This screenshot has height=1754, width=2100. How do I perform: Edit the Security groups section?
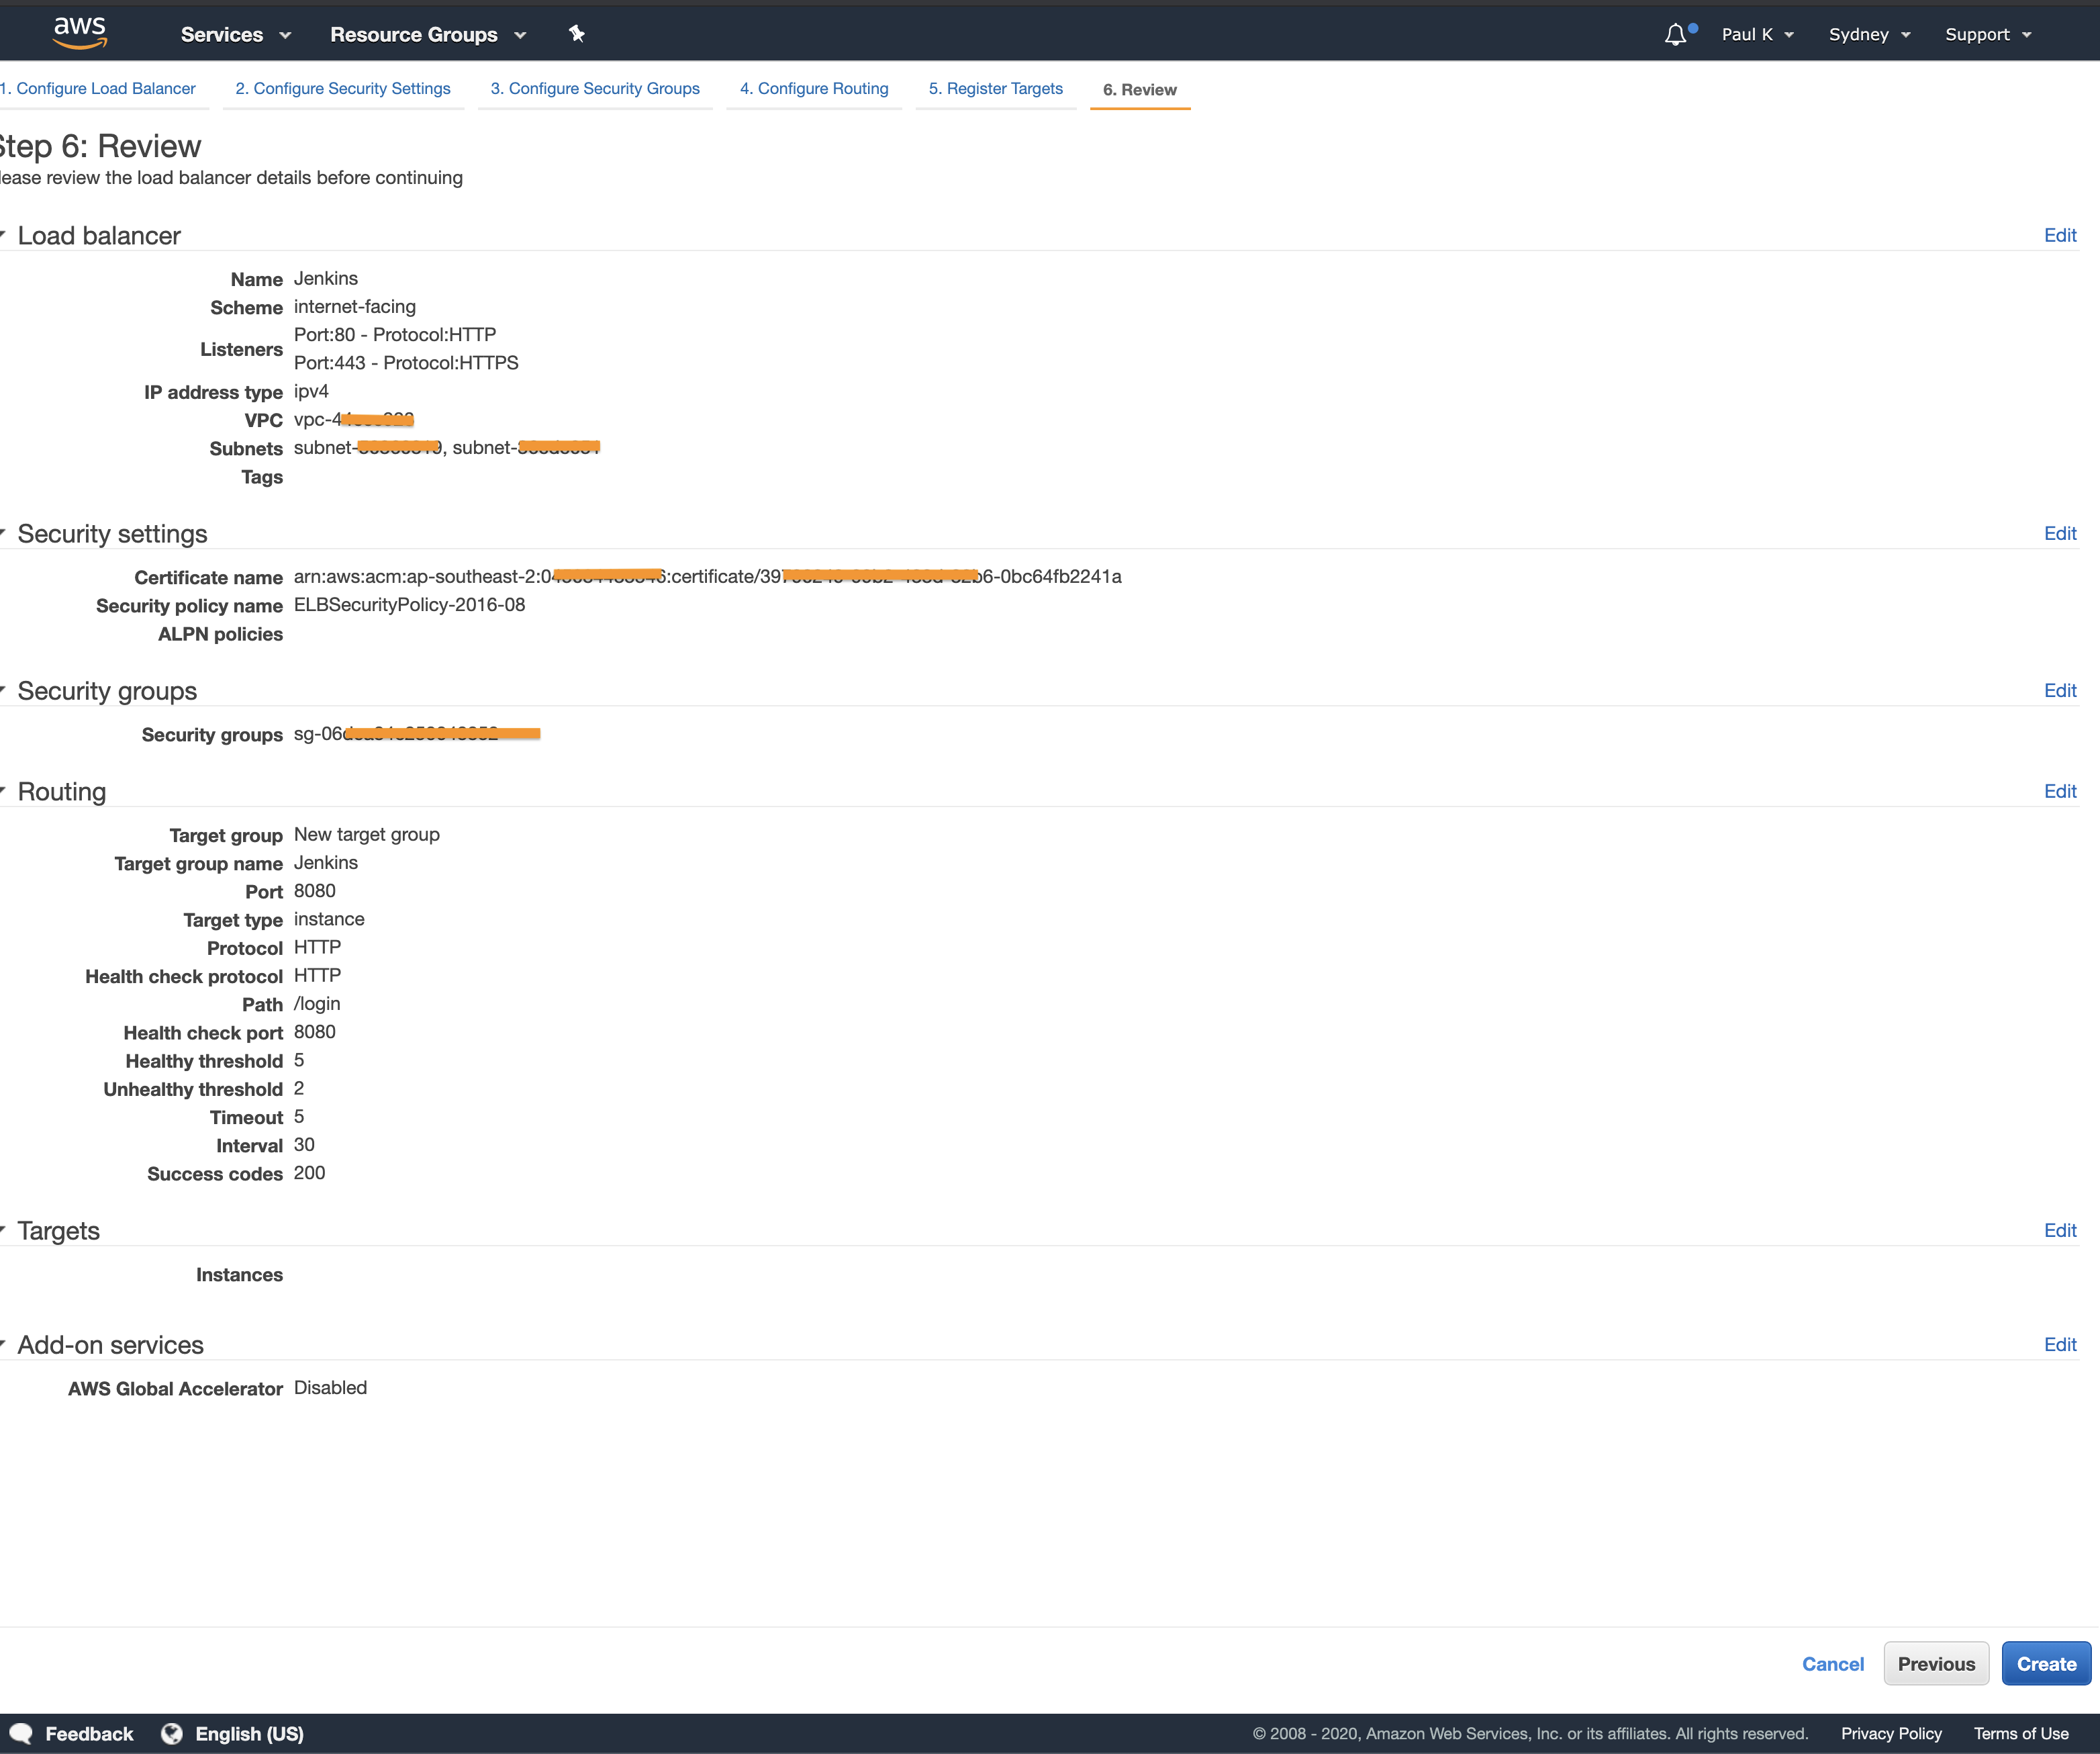coord(2060,690)
